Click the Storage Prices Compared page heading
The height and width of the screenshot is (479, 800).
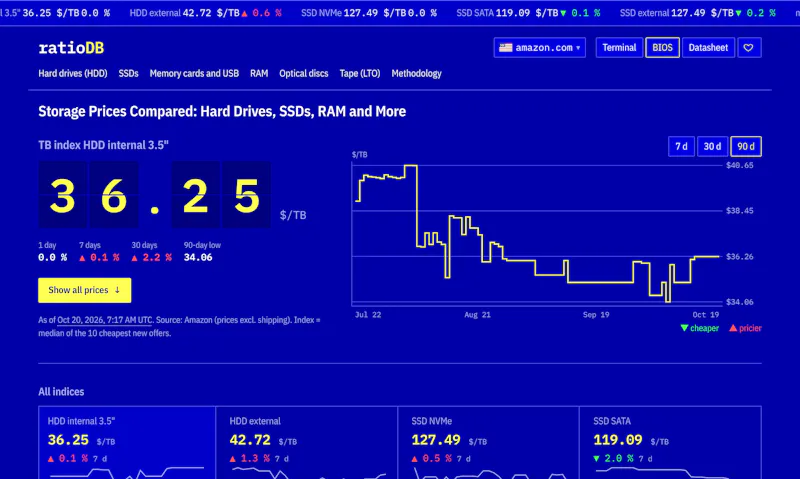(x=222, y=112)
